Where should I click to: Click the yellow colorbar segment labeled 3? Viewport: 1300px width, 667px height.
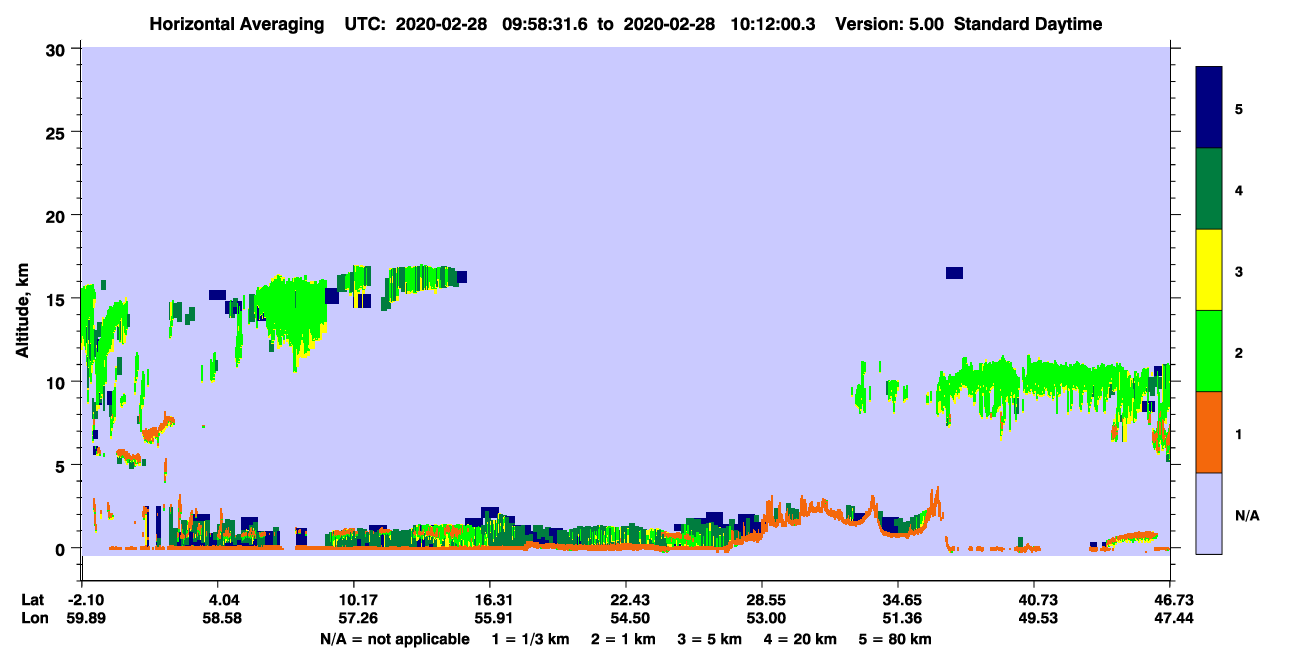click(1209, 270)
